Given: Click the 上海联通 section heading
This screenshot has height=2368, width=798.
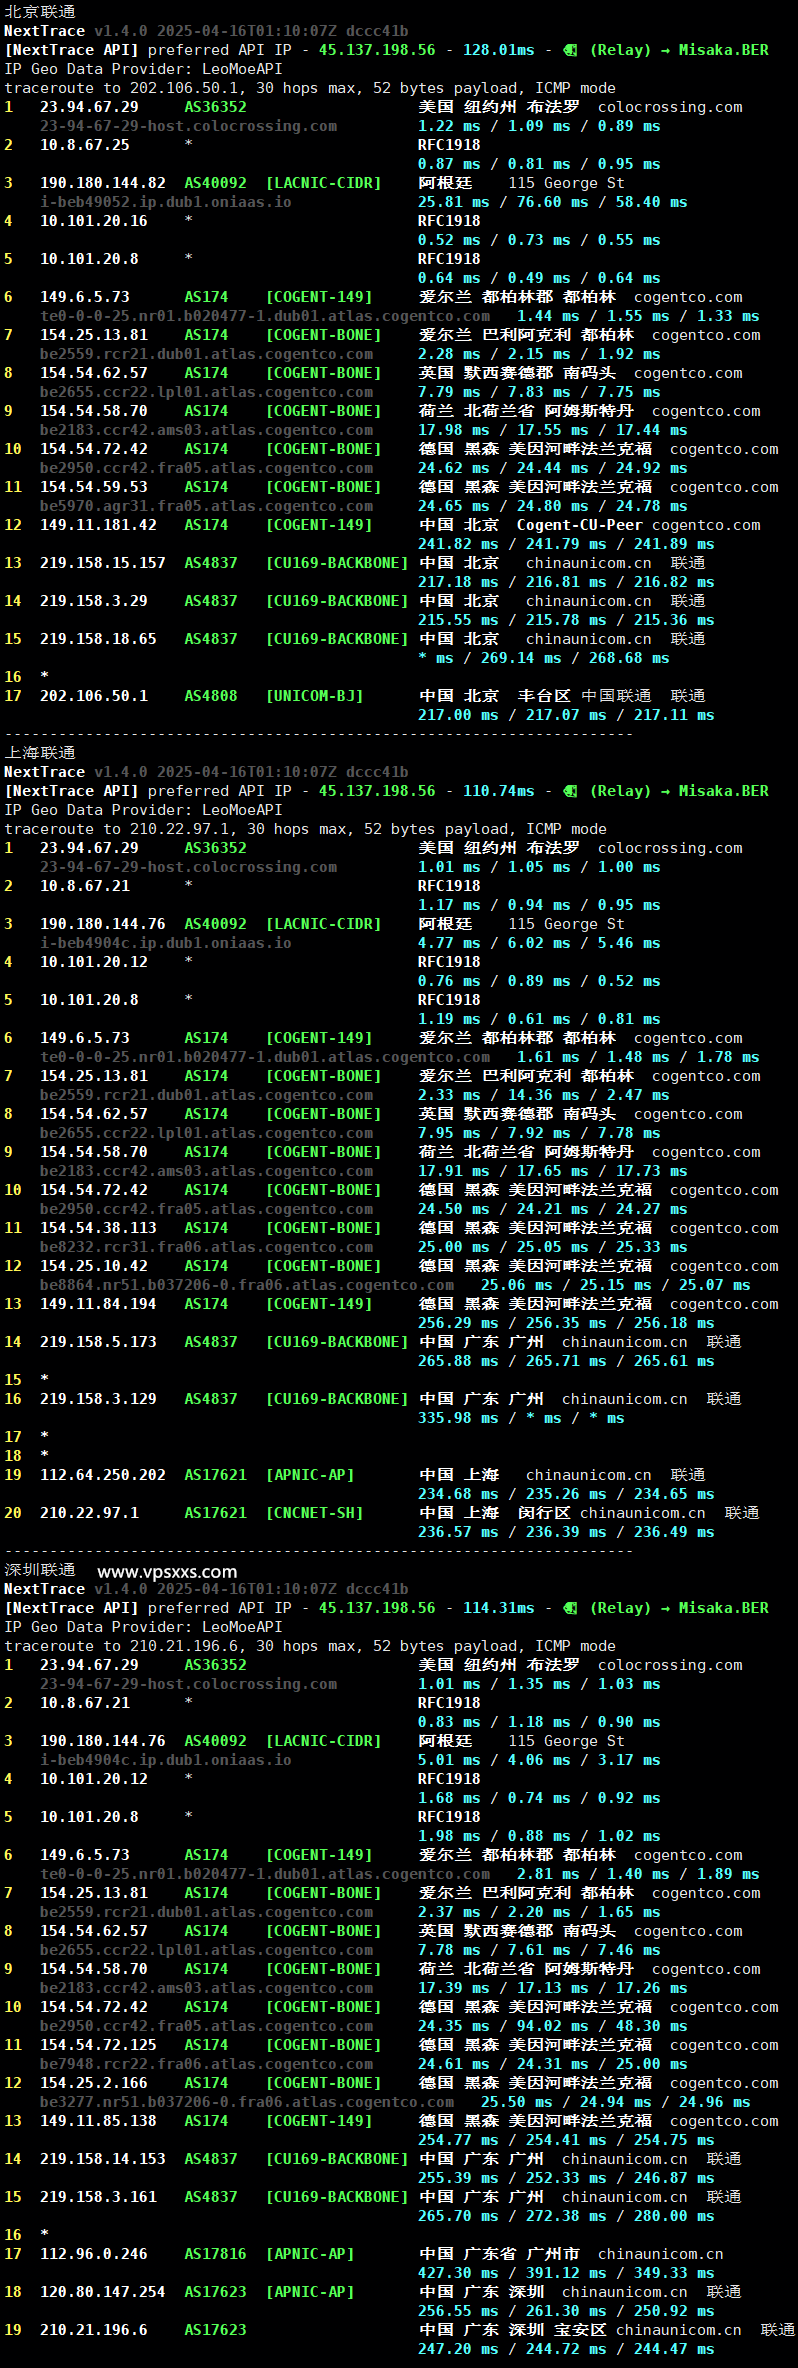Looking at the screenshot, I should (x=40, y=753).
